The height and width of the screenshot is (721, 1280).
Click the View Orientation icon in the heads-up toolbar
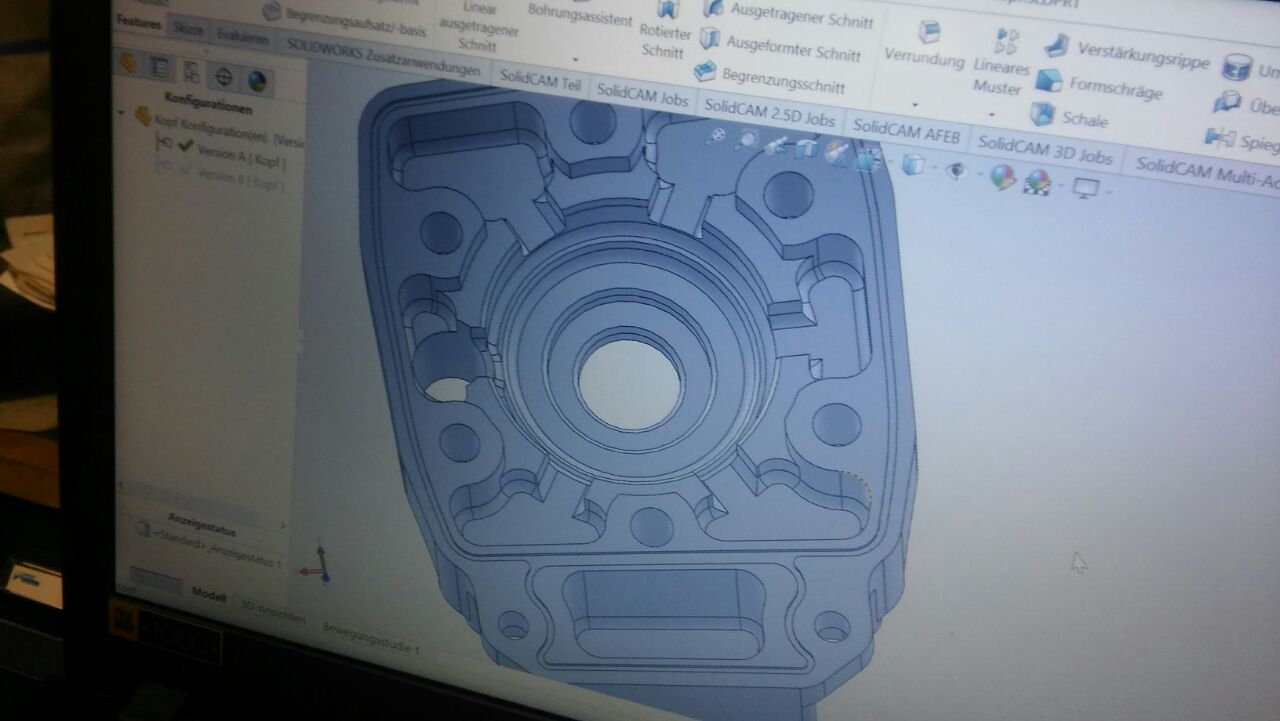pos(868,158)
